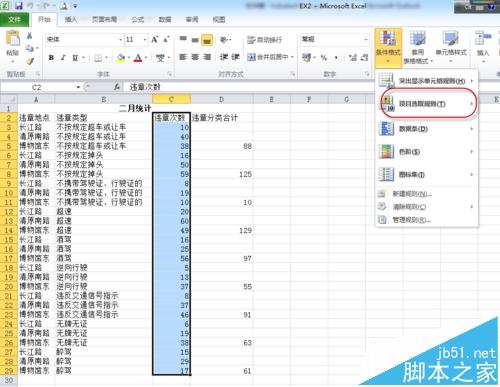Click Decrease Decimal icon
This screenshot has height=387, width=500.
(x=364, y=58)
